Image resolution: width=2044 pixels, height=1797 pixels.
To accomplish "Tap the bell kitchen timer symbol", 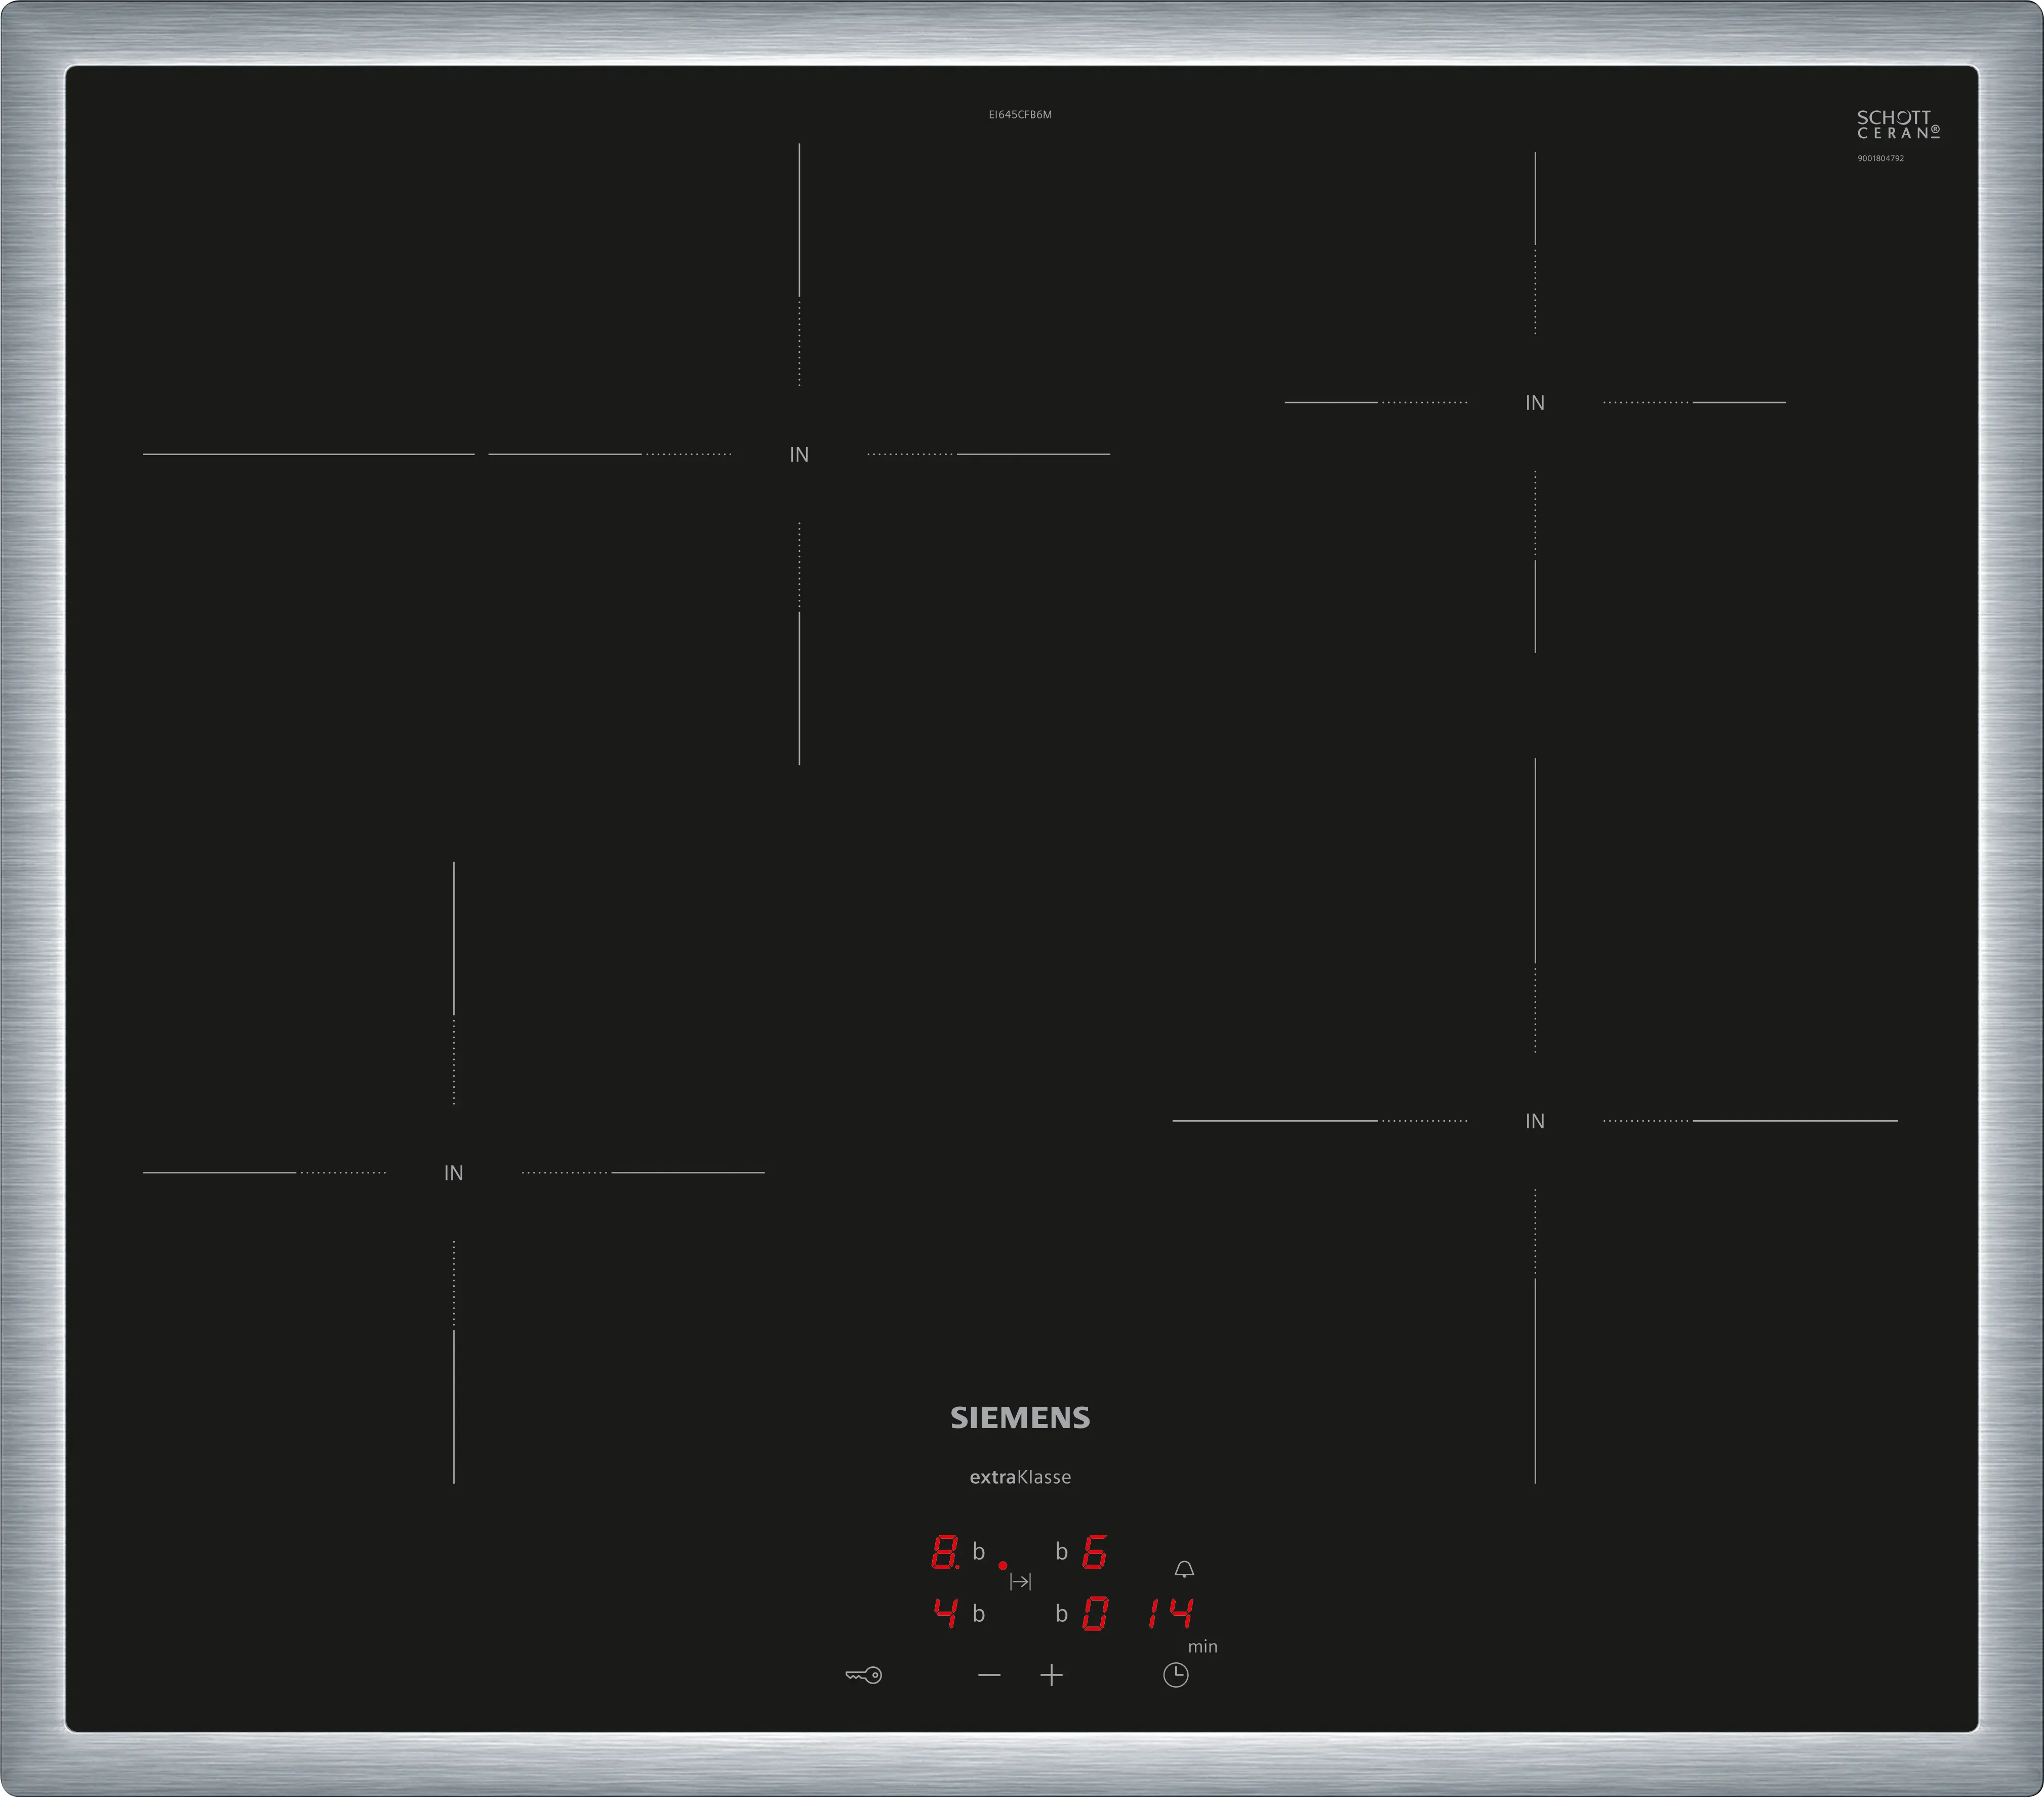I will coord(1184,1569).
